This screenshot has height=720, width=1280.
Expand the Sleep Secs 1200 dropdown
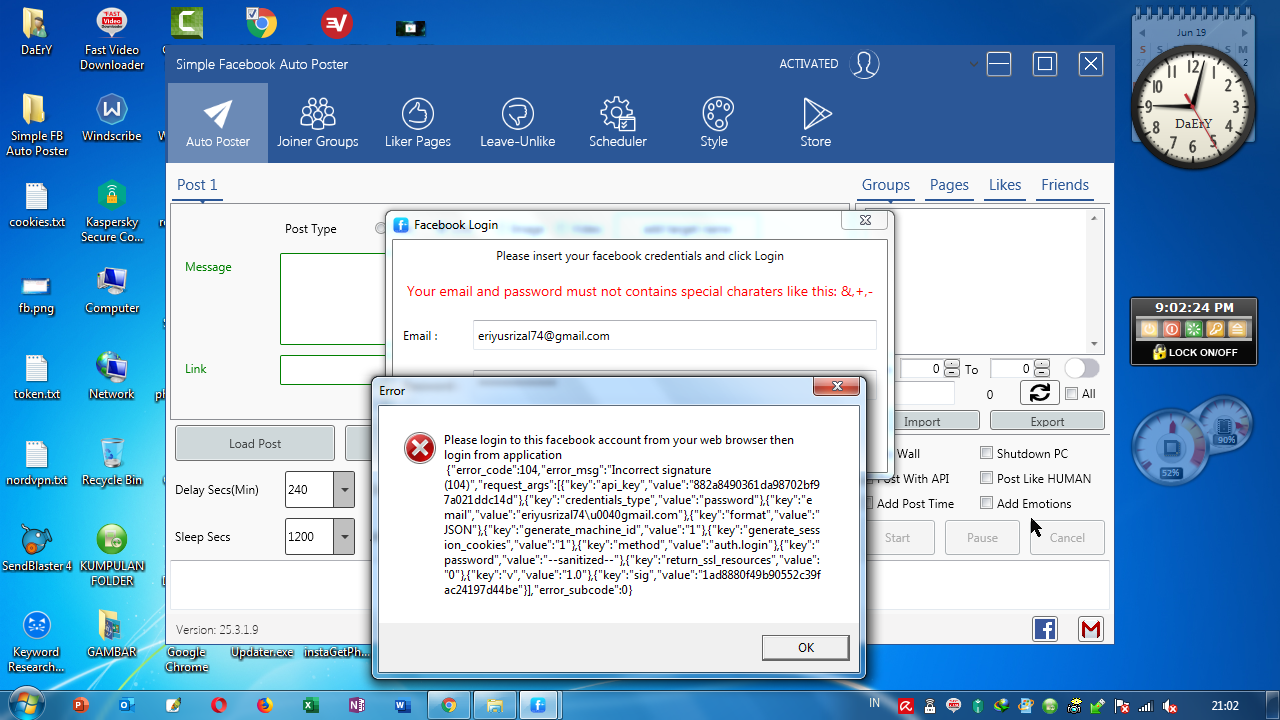pyautogui.click(x=344, y=536)
